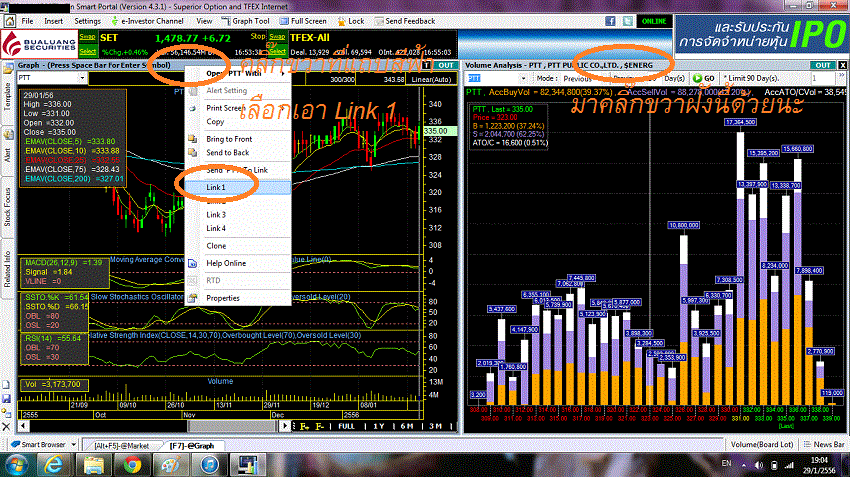Open the PTT symbol dropdown in Graph panel
The image size is (850, 477).
point(82,78)
